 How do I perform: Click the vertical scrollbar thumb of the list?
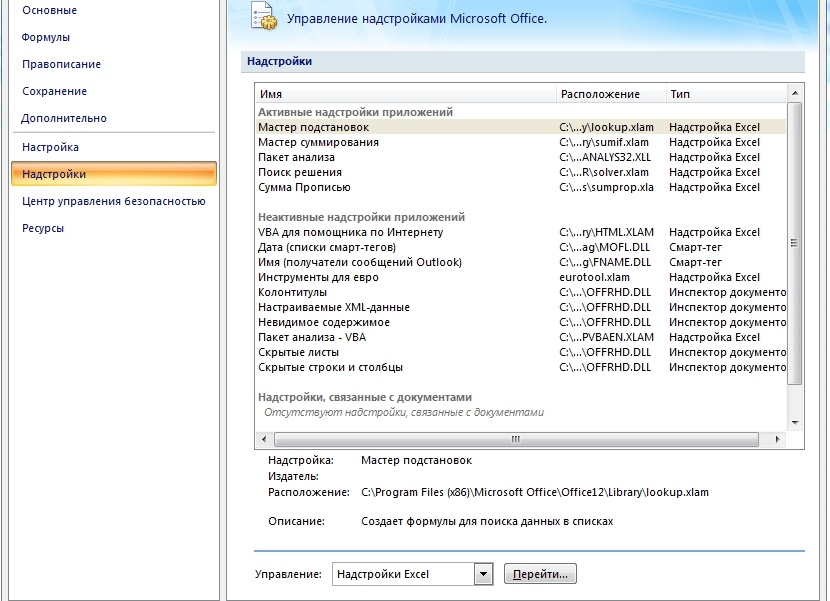point(795,243)
